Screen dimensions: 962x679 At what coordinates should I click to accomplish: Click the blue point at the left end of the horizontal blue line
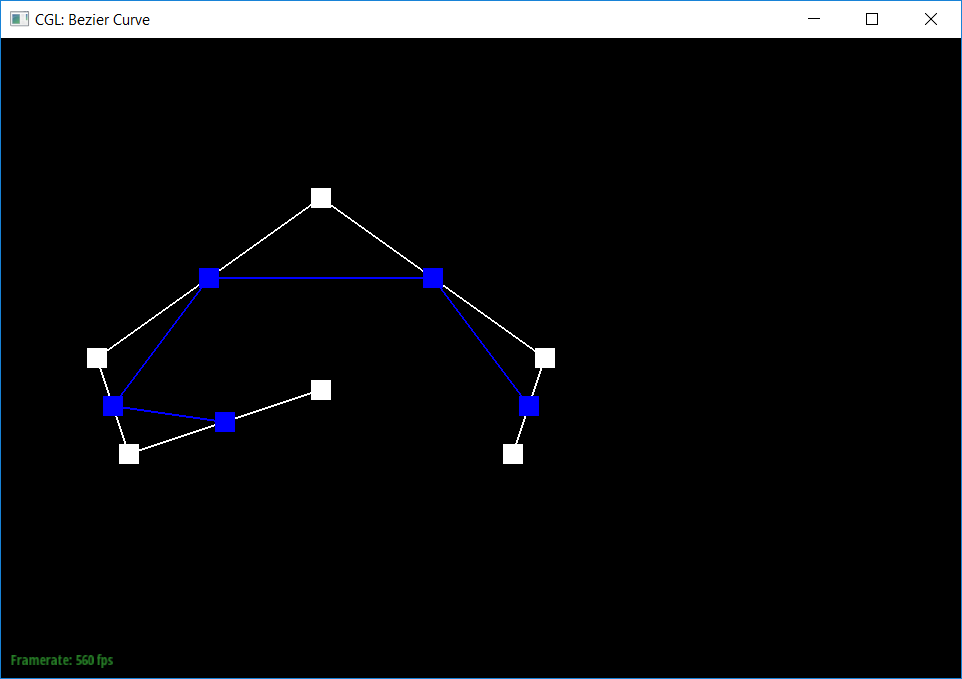point(209,278)
